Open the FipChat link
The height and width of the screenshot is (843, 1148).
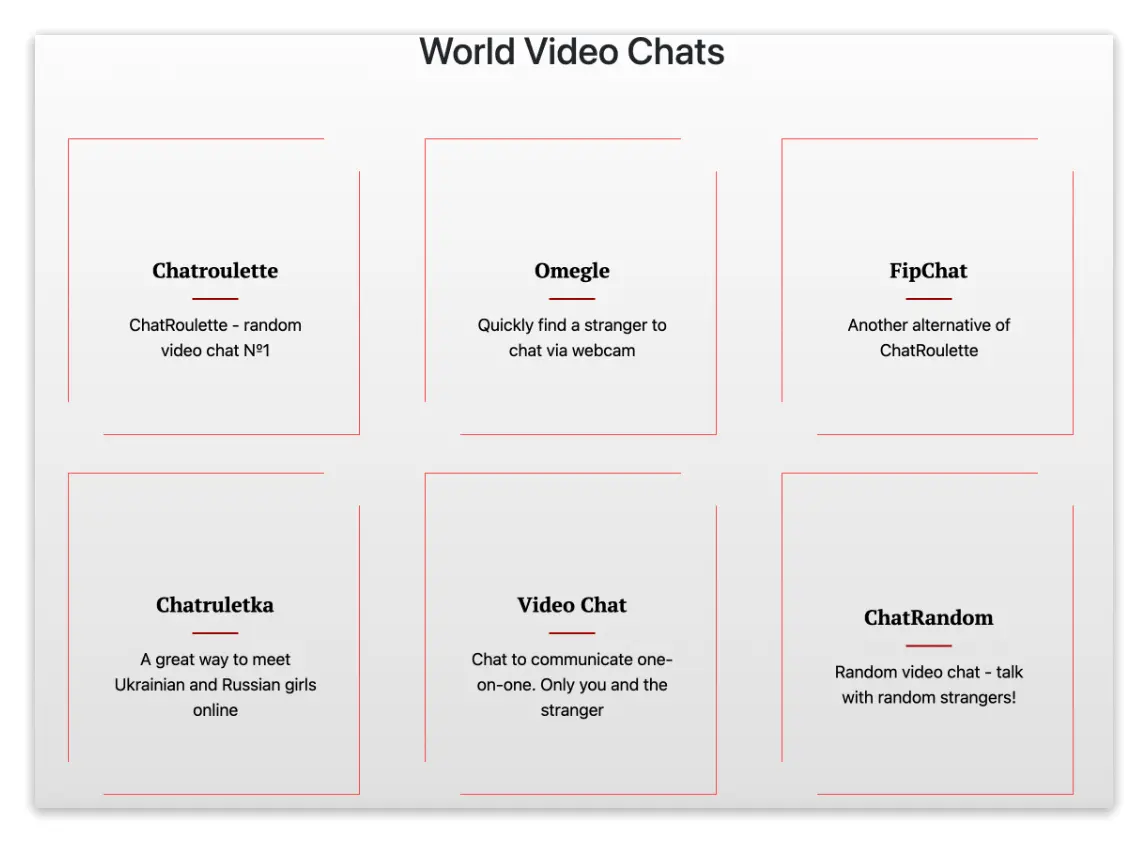point(928,270)
